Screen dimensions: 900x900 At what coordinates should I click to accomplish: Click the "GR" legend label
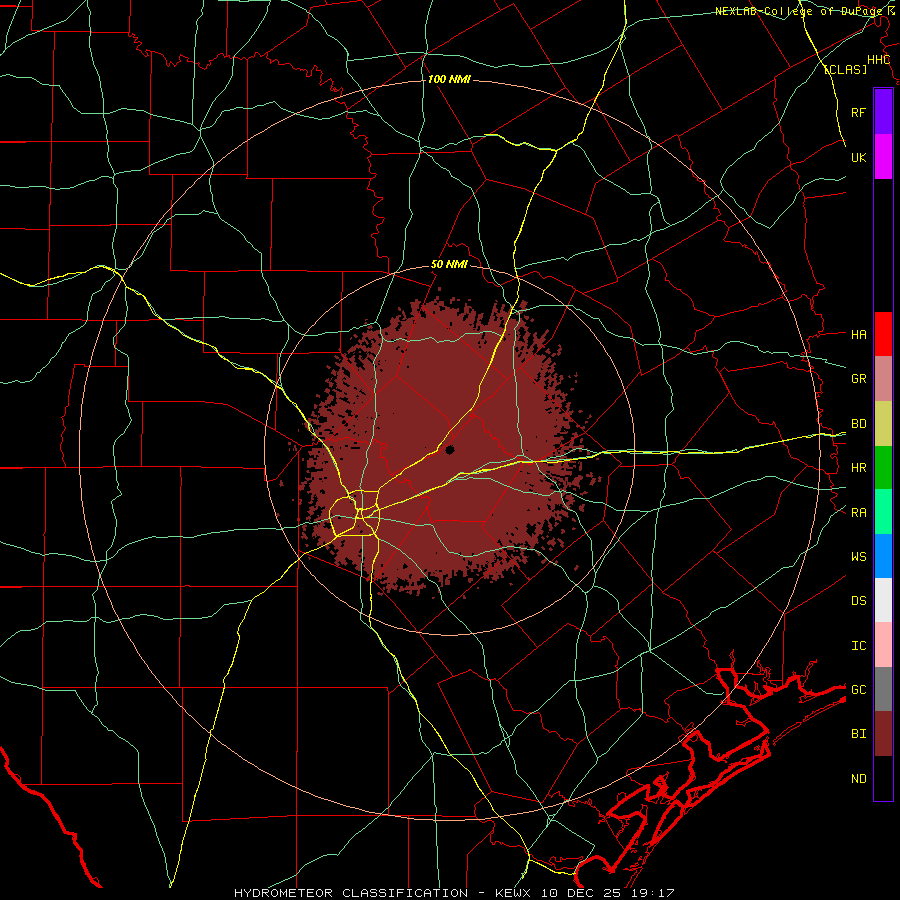(858, 379)
